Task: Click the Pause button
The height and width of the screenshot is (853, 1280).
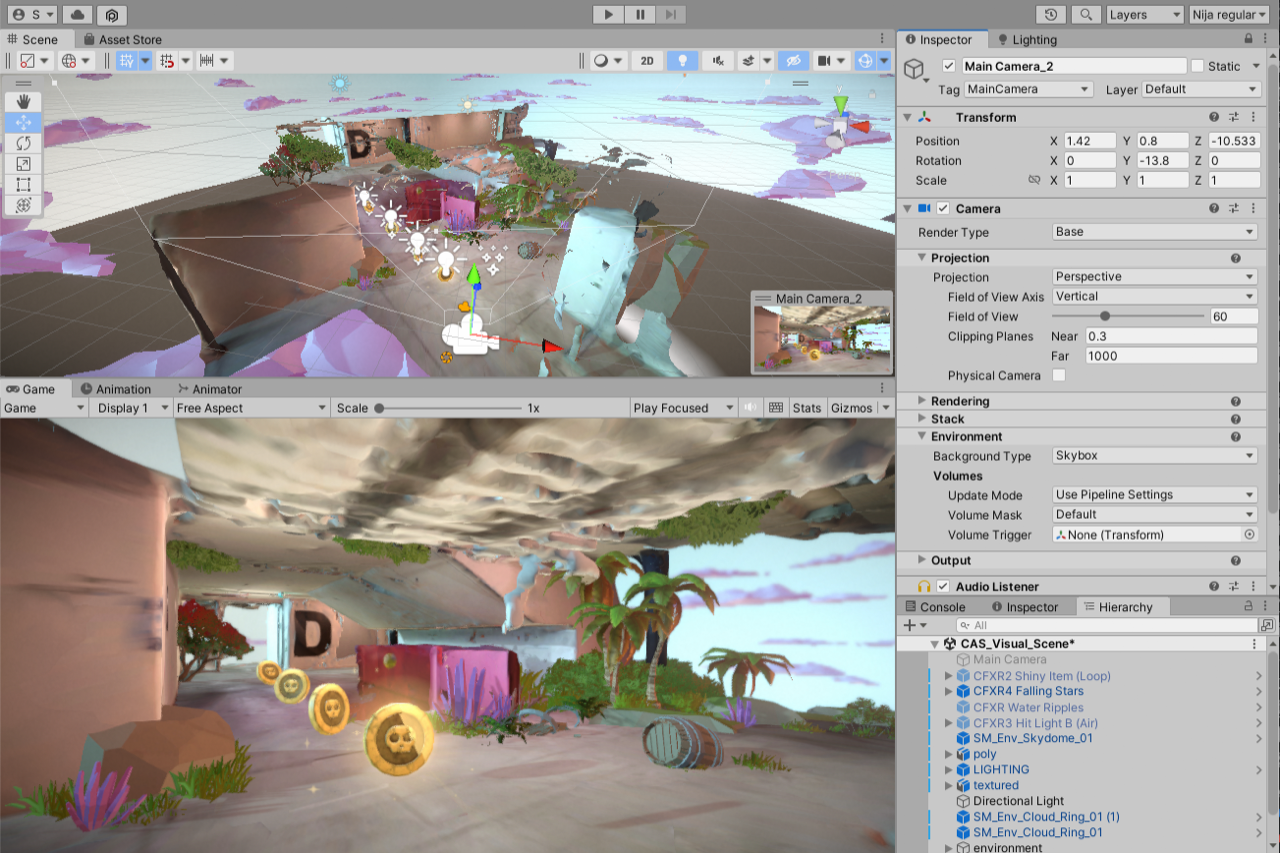Action: click(x=639, y=14)
